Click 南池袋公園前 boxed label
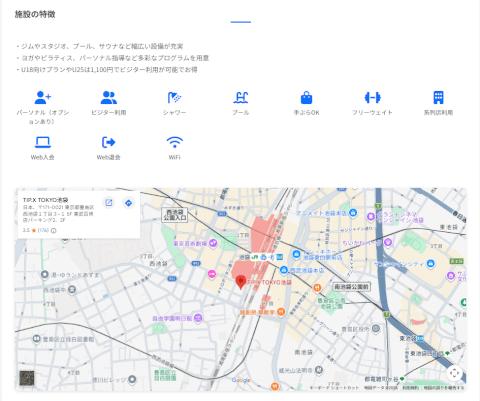The height and width of the screenshot is (401, 480). pyautogui.click(x=351, y=287)
